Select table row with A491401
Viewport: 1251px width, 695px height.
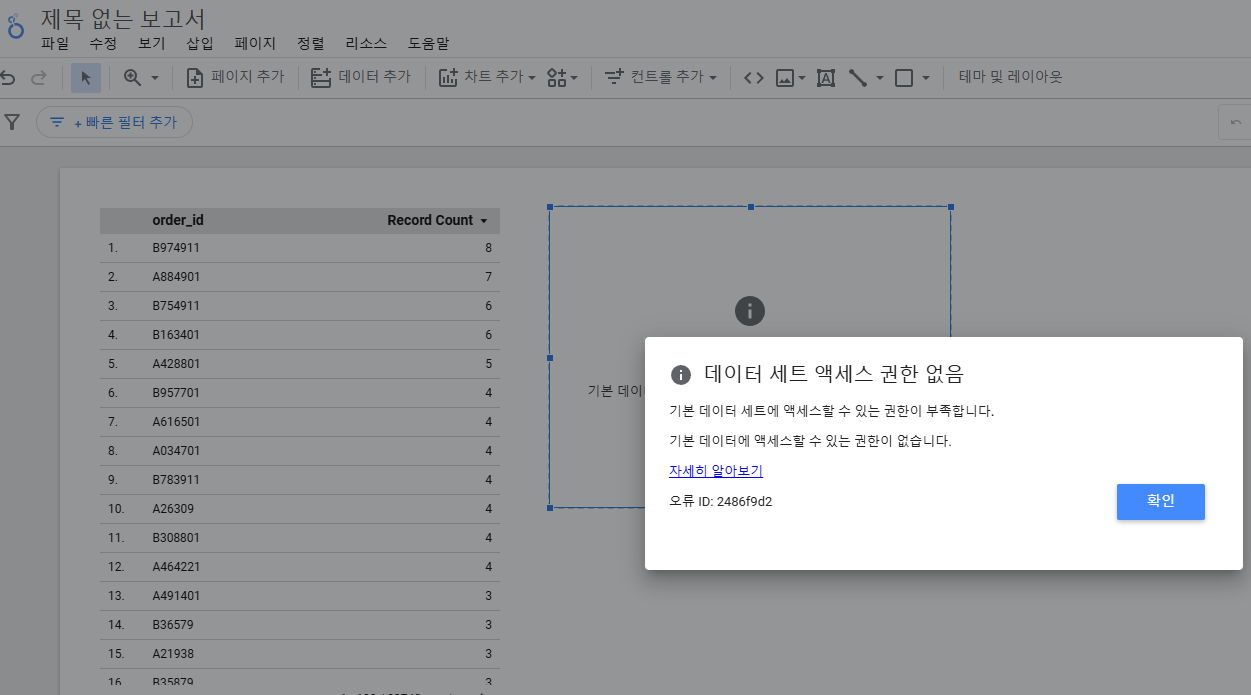(x=300, y=596)
